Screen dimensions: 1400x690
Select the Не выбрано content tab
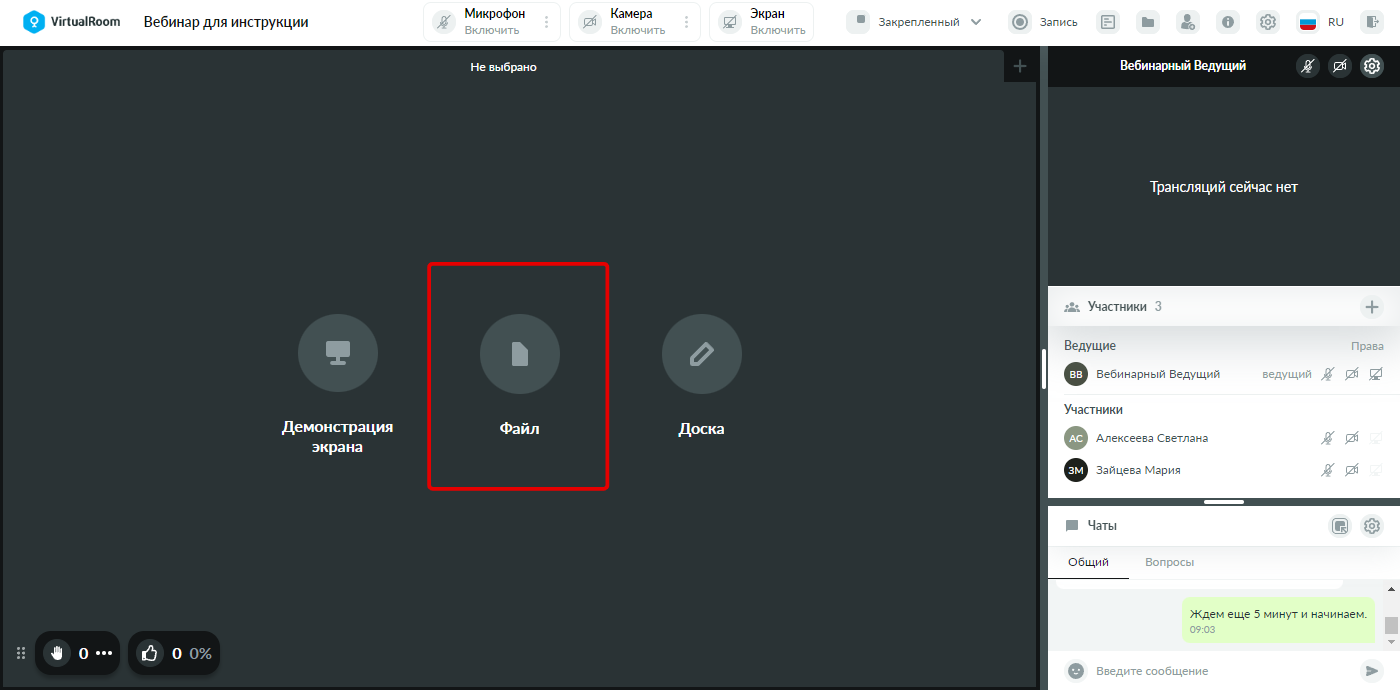click(504, 67)
